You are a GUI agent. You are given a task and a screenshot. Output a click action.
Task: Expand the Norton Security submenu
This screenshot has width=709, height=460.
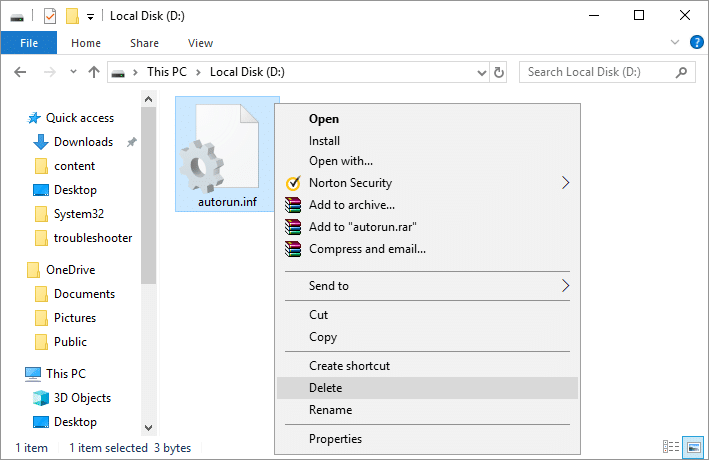(565, 183)
